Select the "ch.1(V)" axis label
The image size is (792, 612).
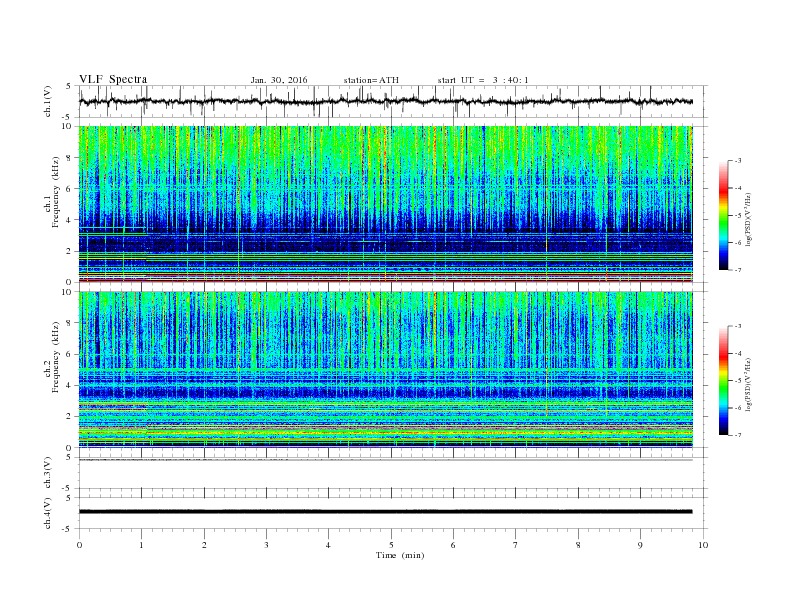coord(48,101)
